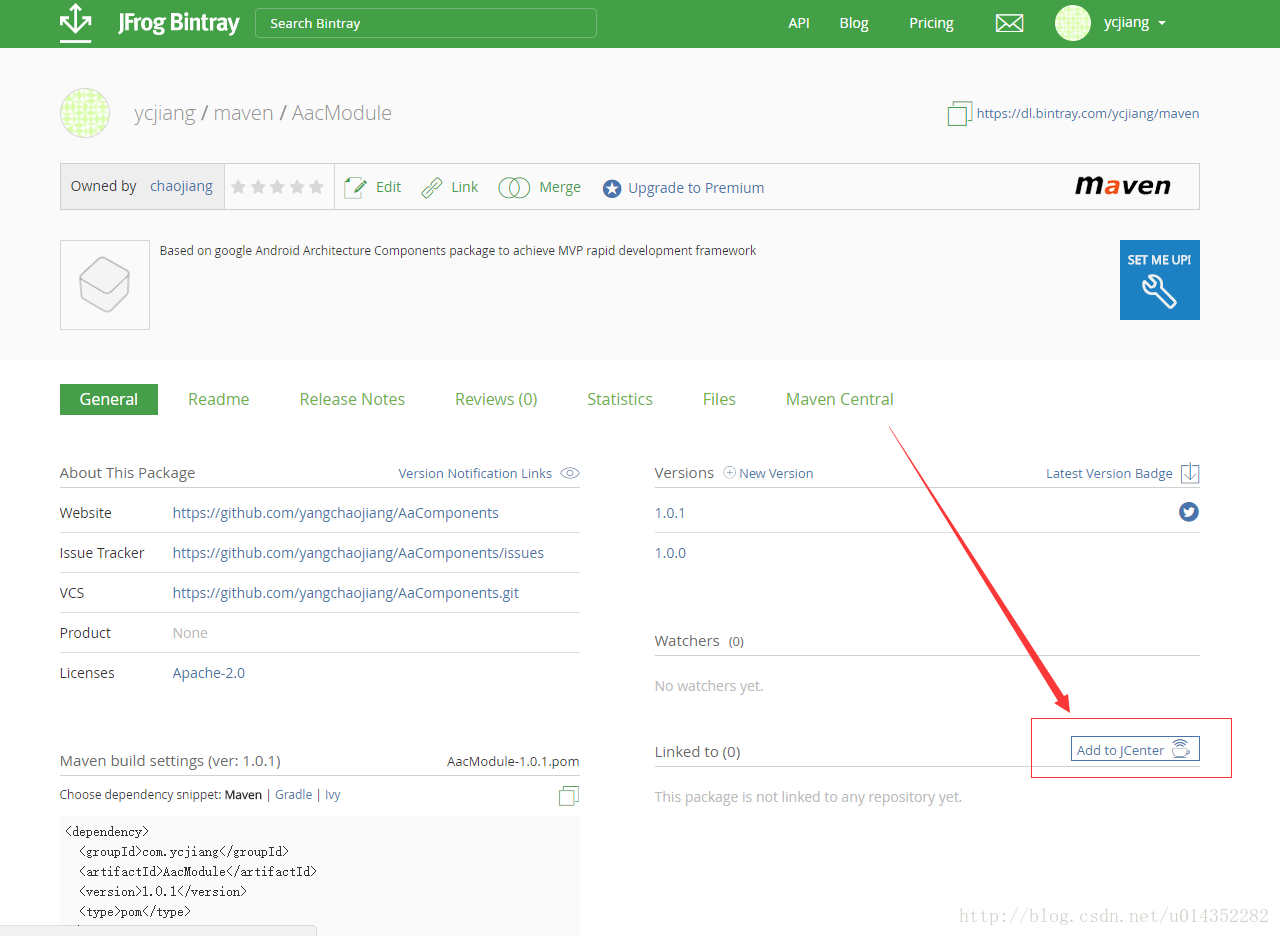Click the Maven logo
The width and height of the screenshot is (1280, 936).
click(1122, 186)
